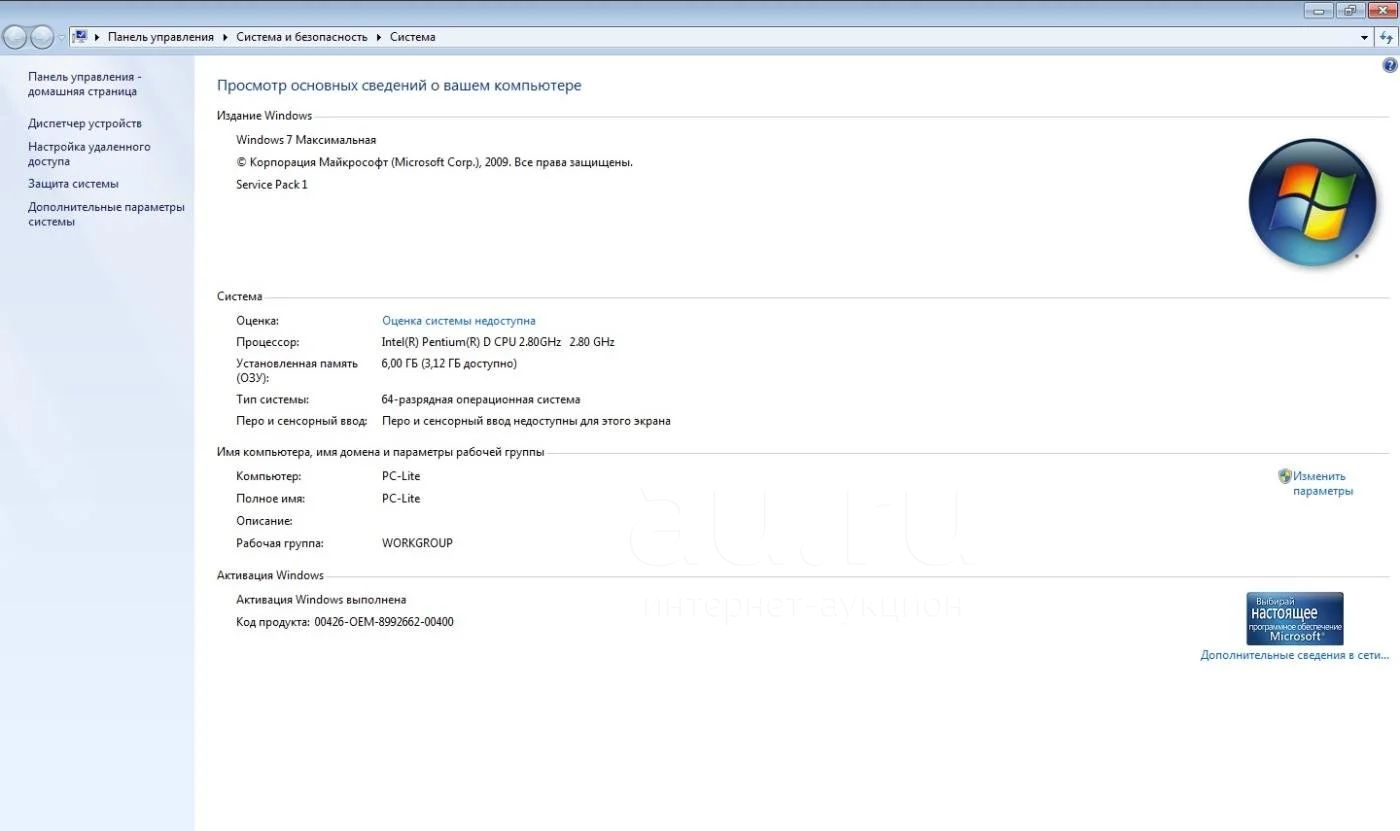Click the heading 'Просмотр основных сведений о вашем компьютере'
Screen dimensions: 1400x831
click(x=399, y=86)
